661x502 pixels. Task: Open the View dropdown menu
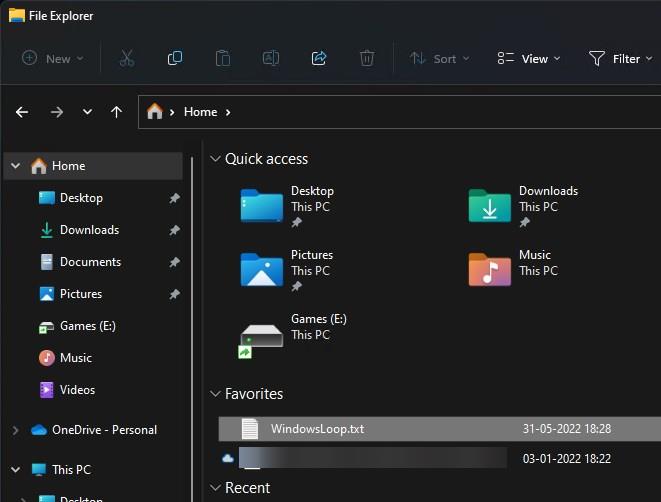528,58
